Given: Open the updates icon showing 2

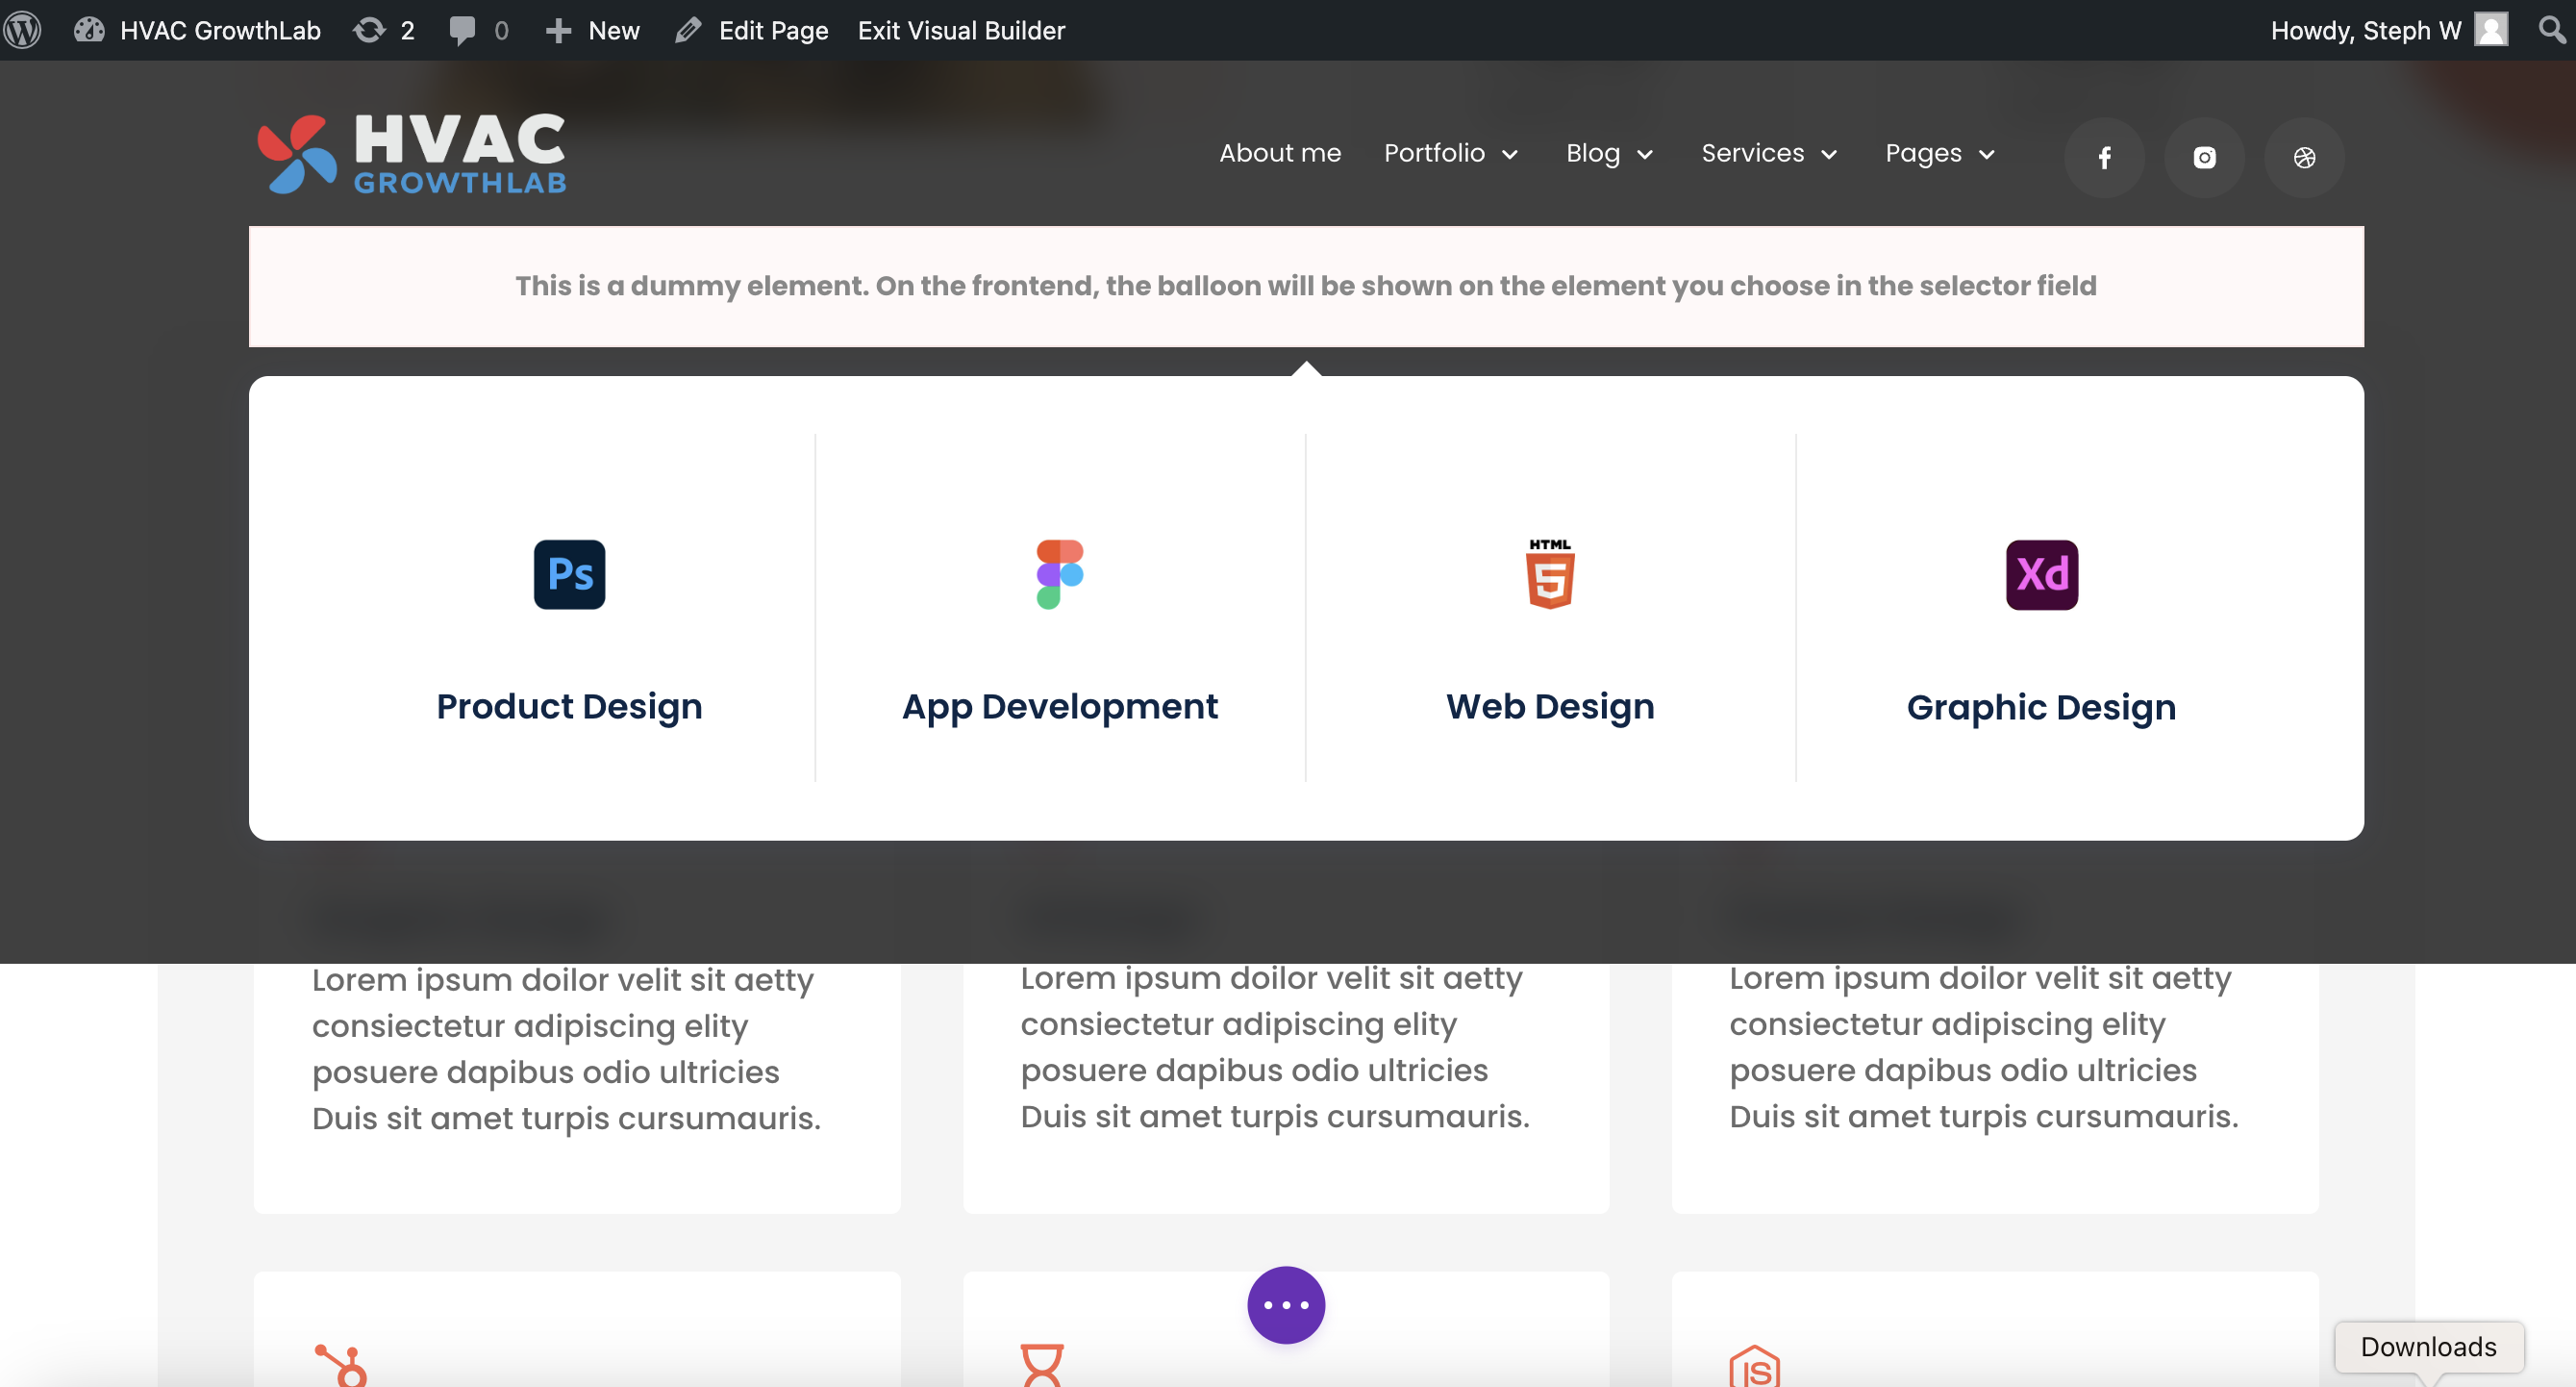Looking at the screenshot, I should [x=369, y=30].
